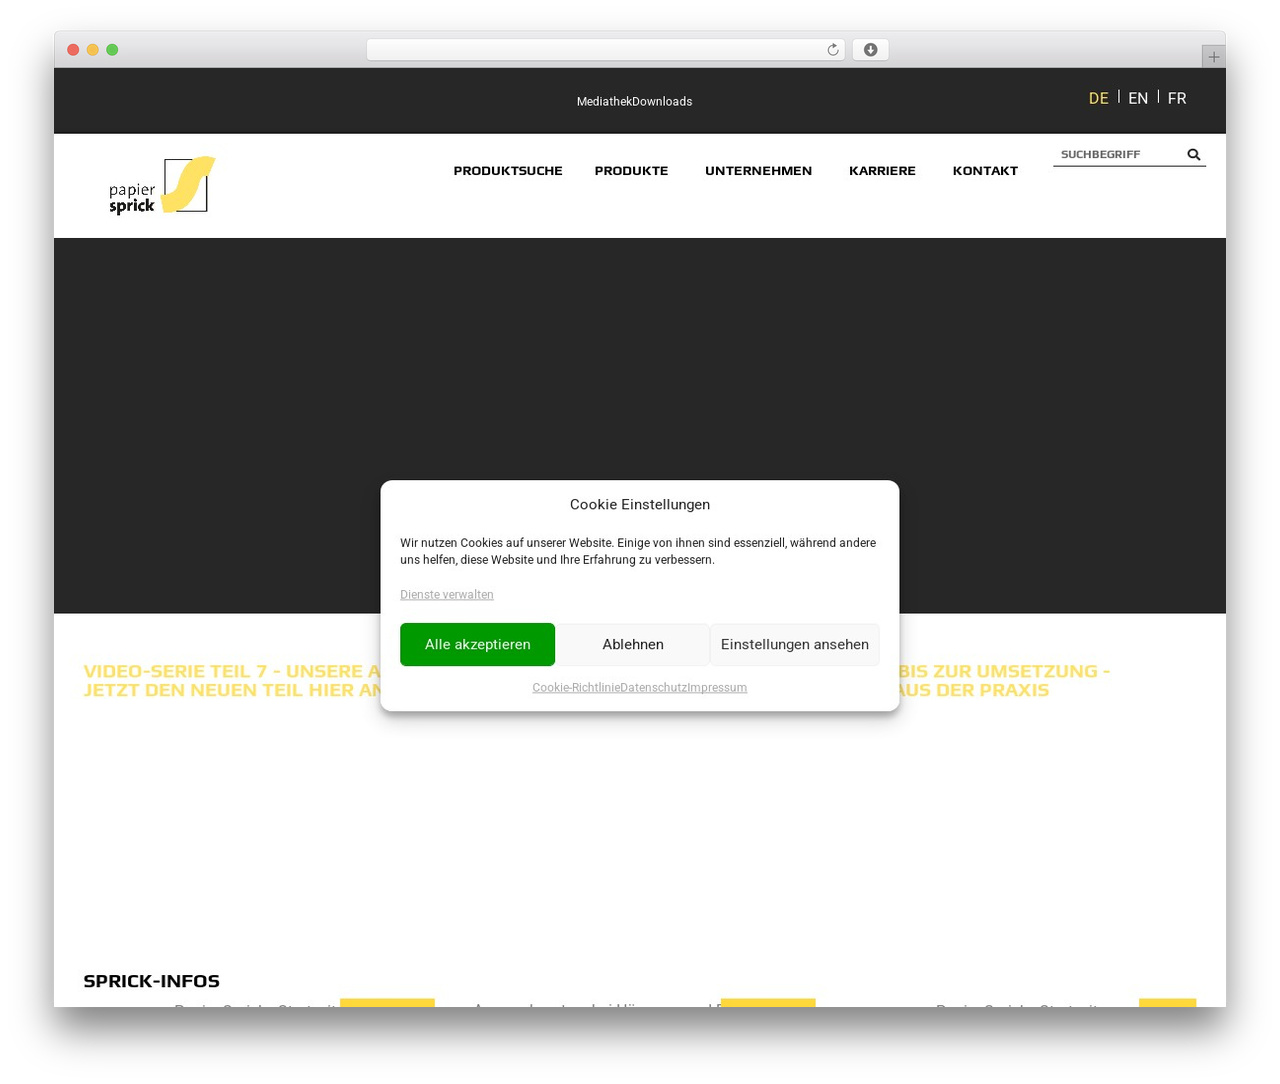Open Downloads link in top bar

(x=662, y=101)
